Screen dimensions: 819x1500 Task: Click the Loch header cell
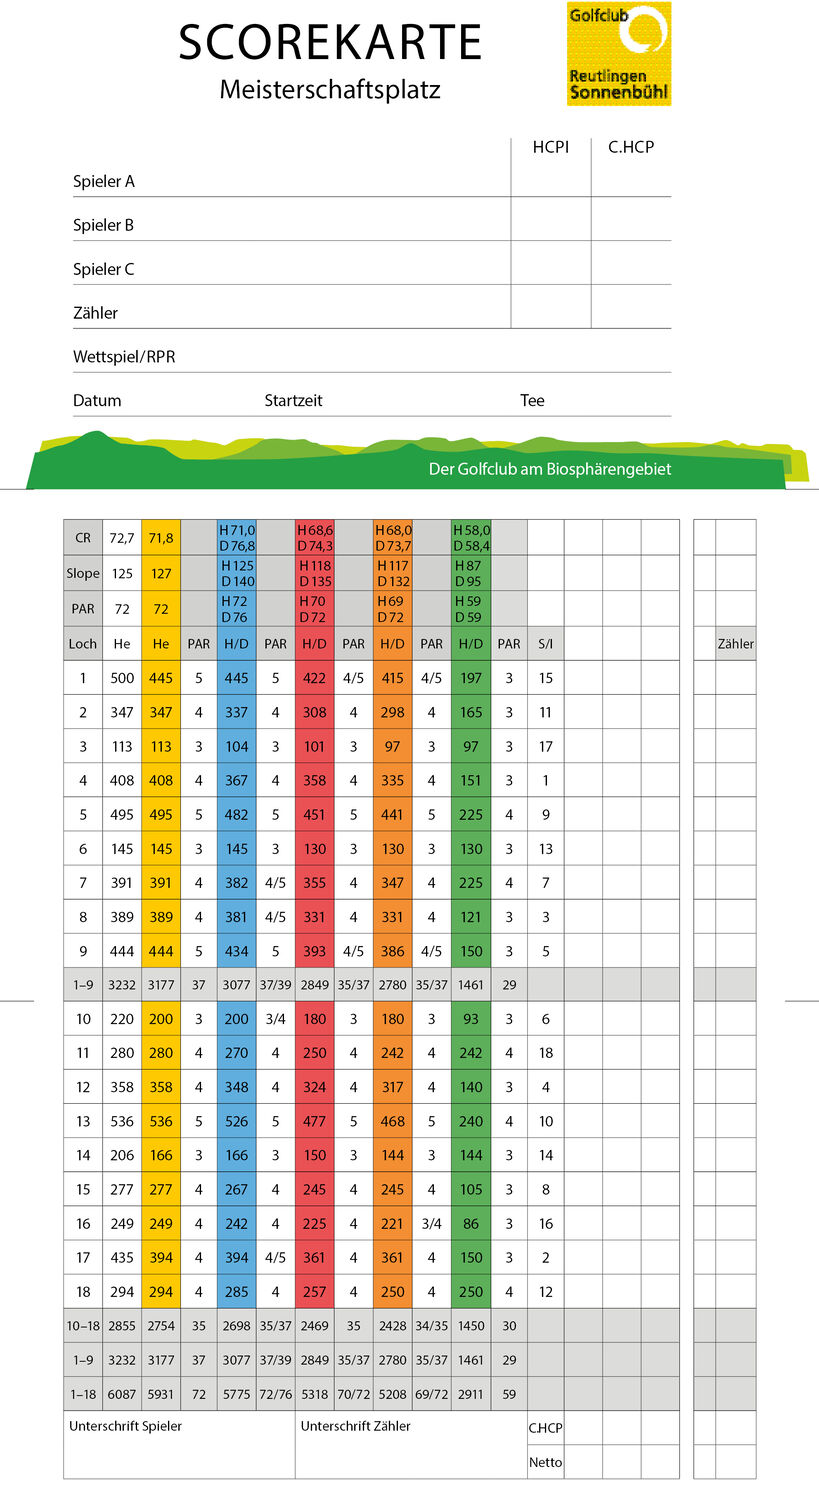[83, 644]
